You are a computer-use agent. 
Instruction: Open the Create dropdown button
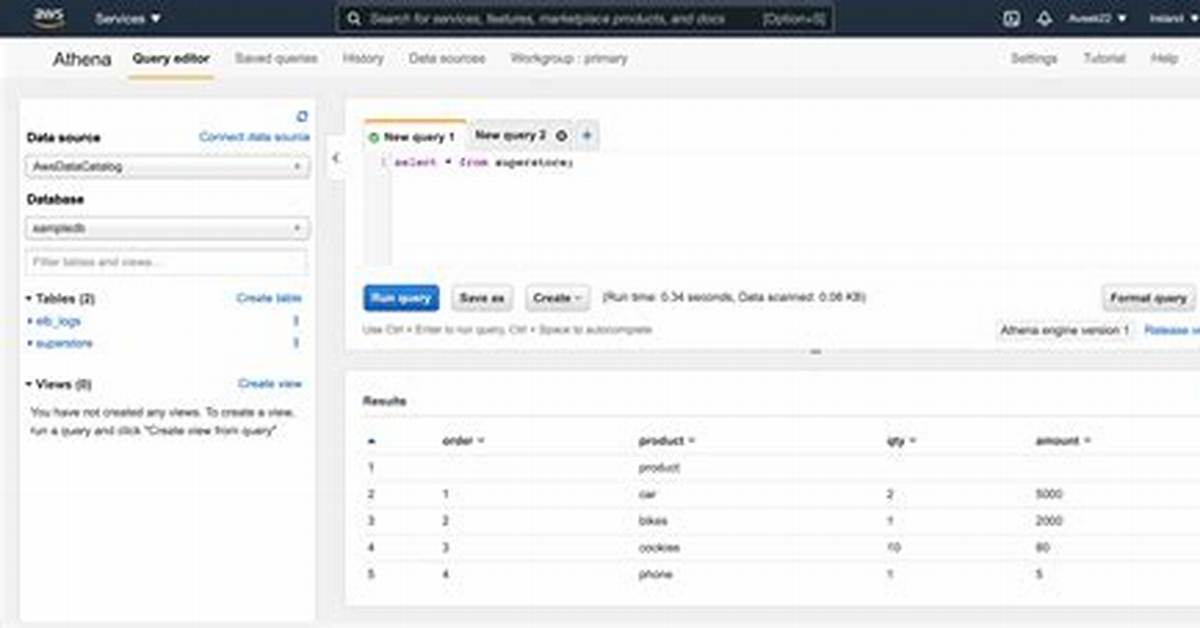click(x=557, y=298)
